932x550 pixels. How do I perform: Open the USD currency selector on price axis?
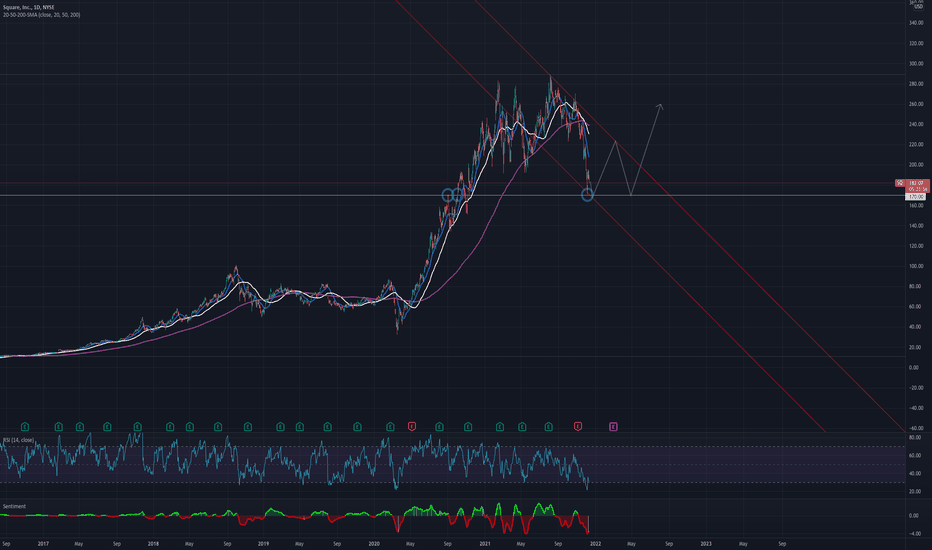pyautogui.click(x=918, y=7)
